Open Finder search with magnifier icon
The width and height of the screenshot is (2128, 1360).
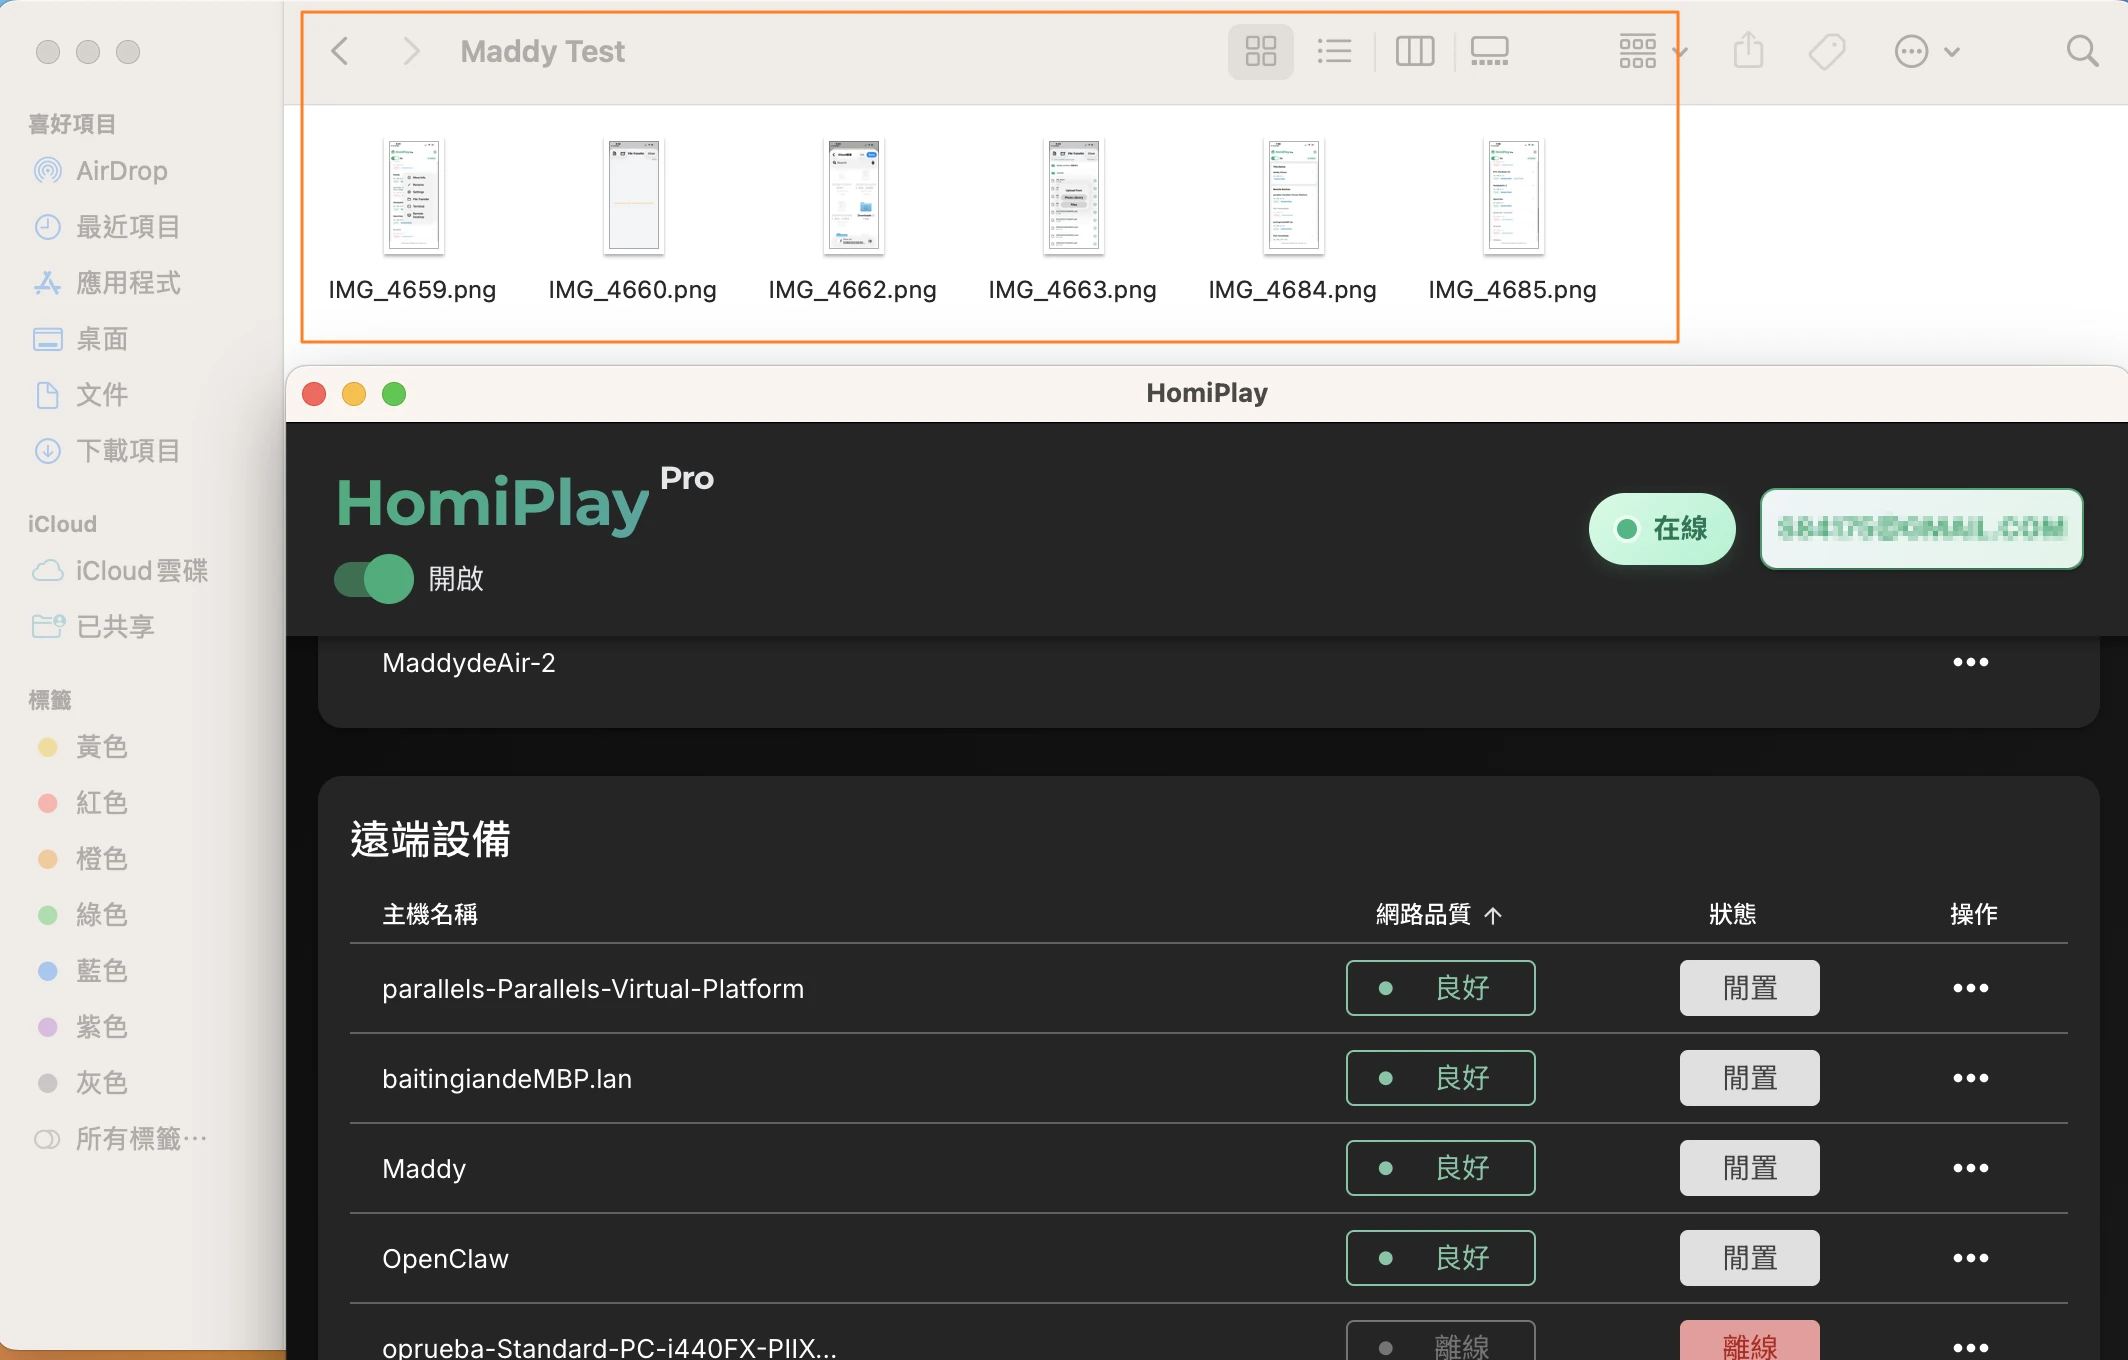[2082, 51]
